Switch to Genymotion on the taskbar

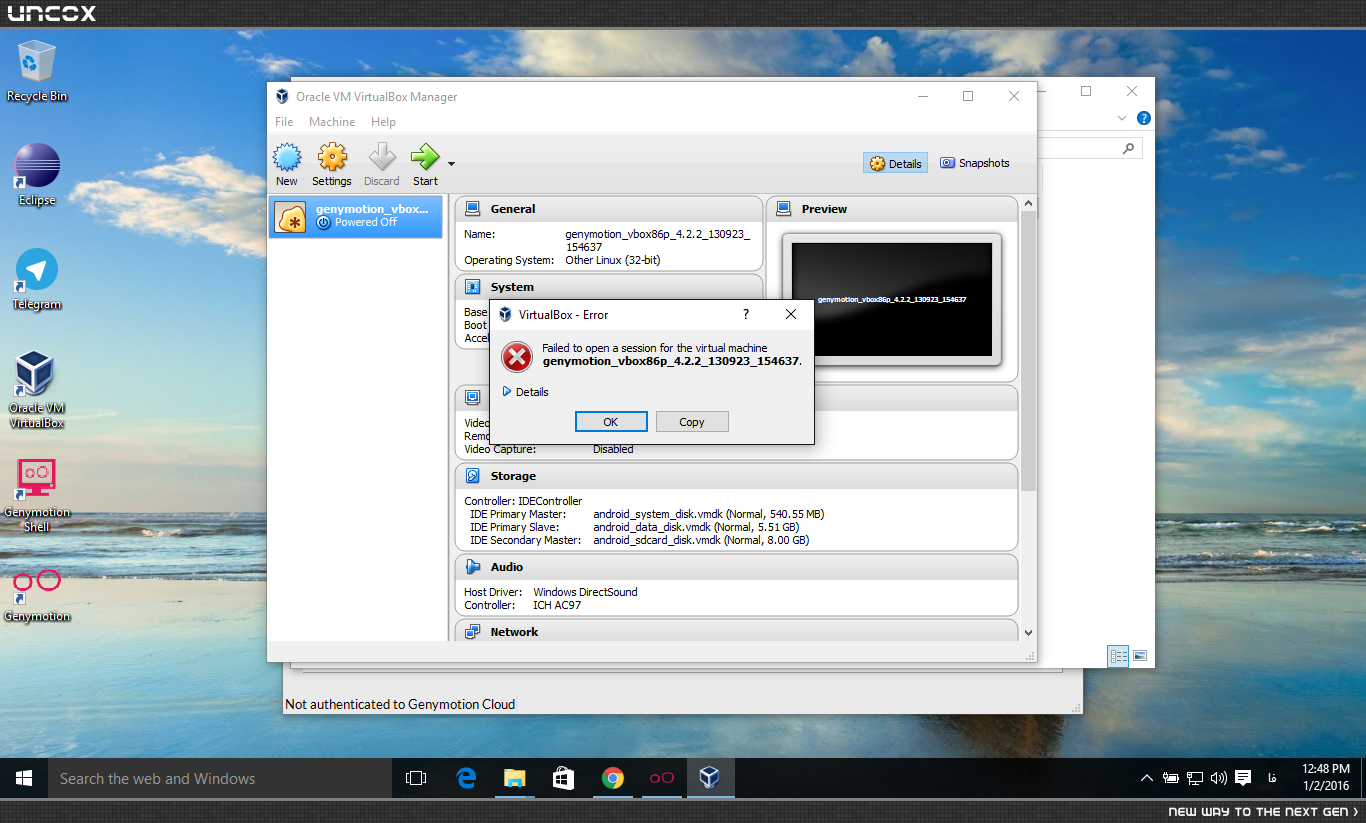(661, 778)
